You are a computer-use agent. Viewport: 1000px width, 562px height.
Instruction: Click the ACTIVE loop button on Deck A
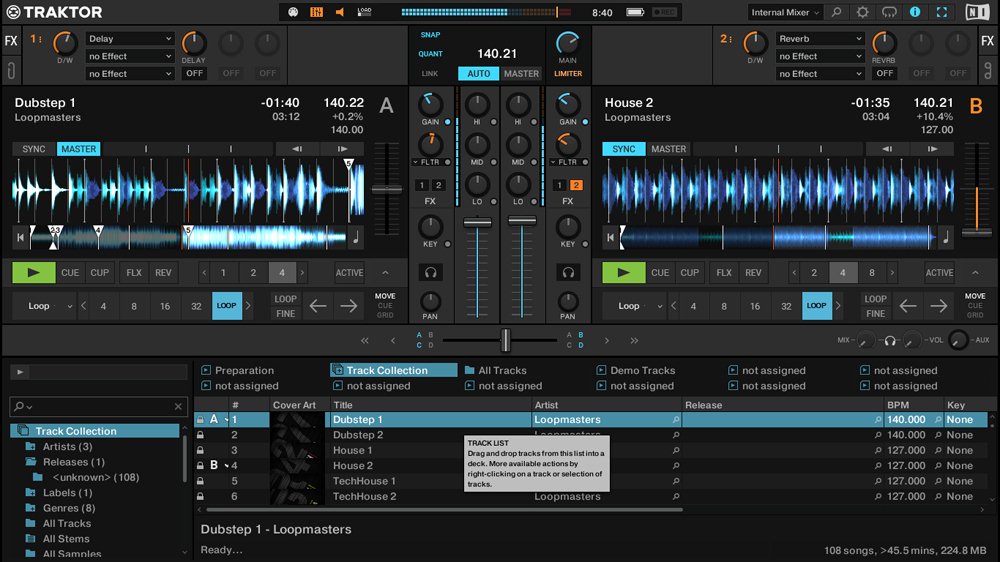coord(349,273)
